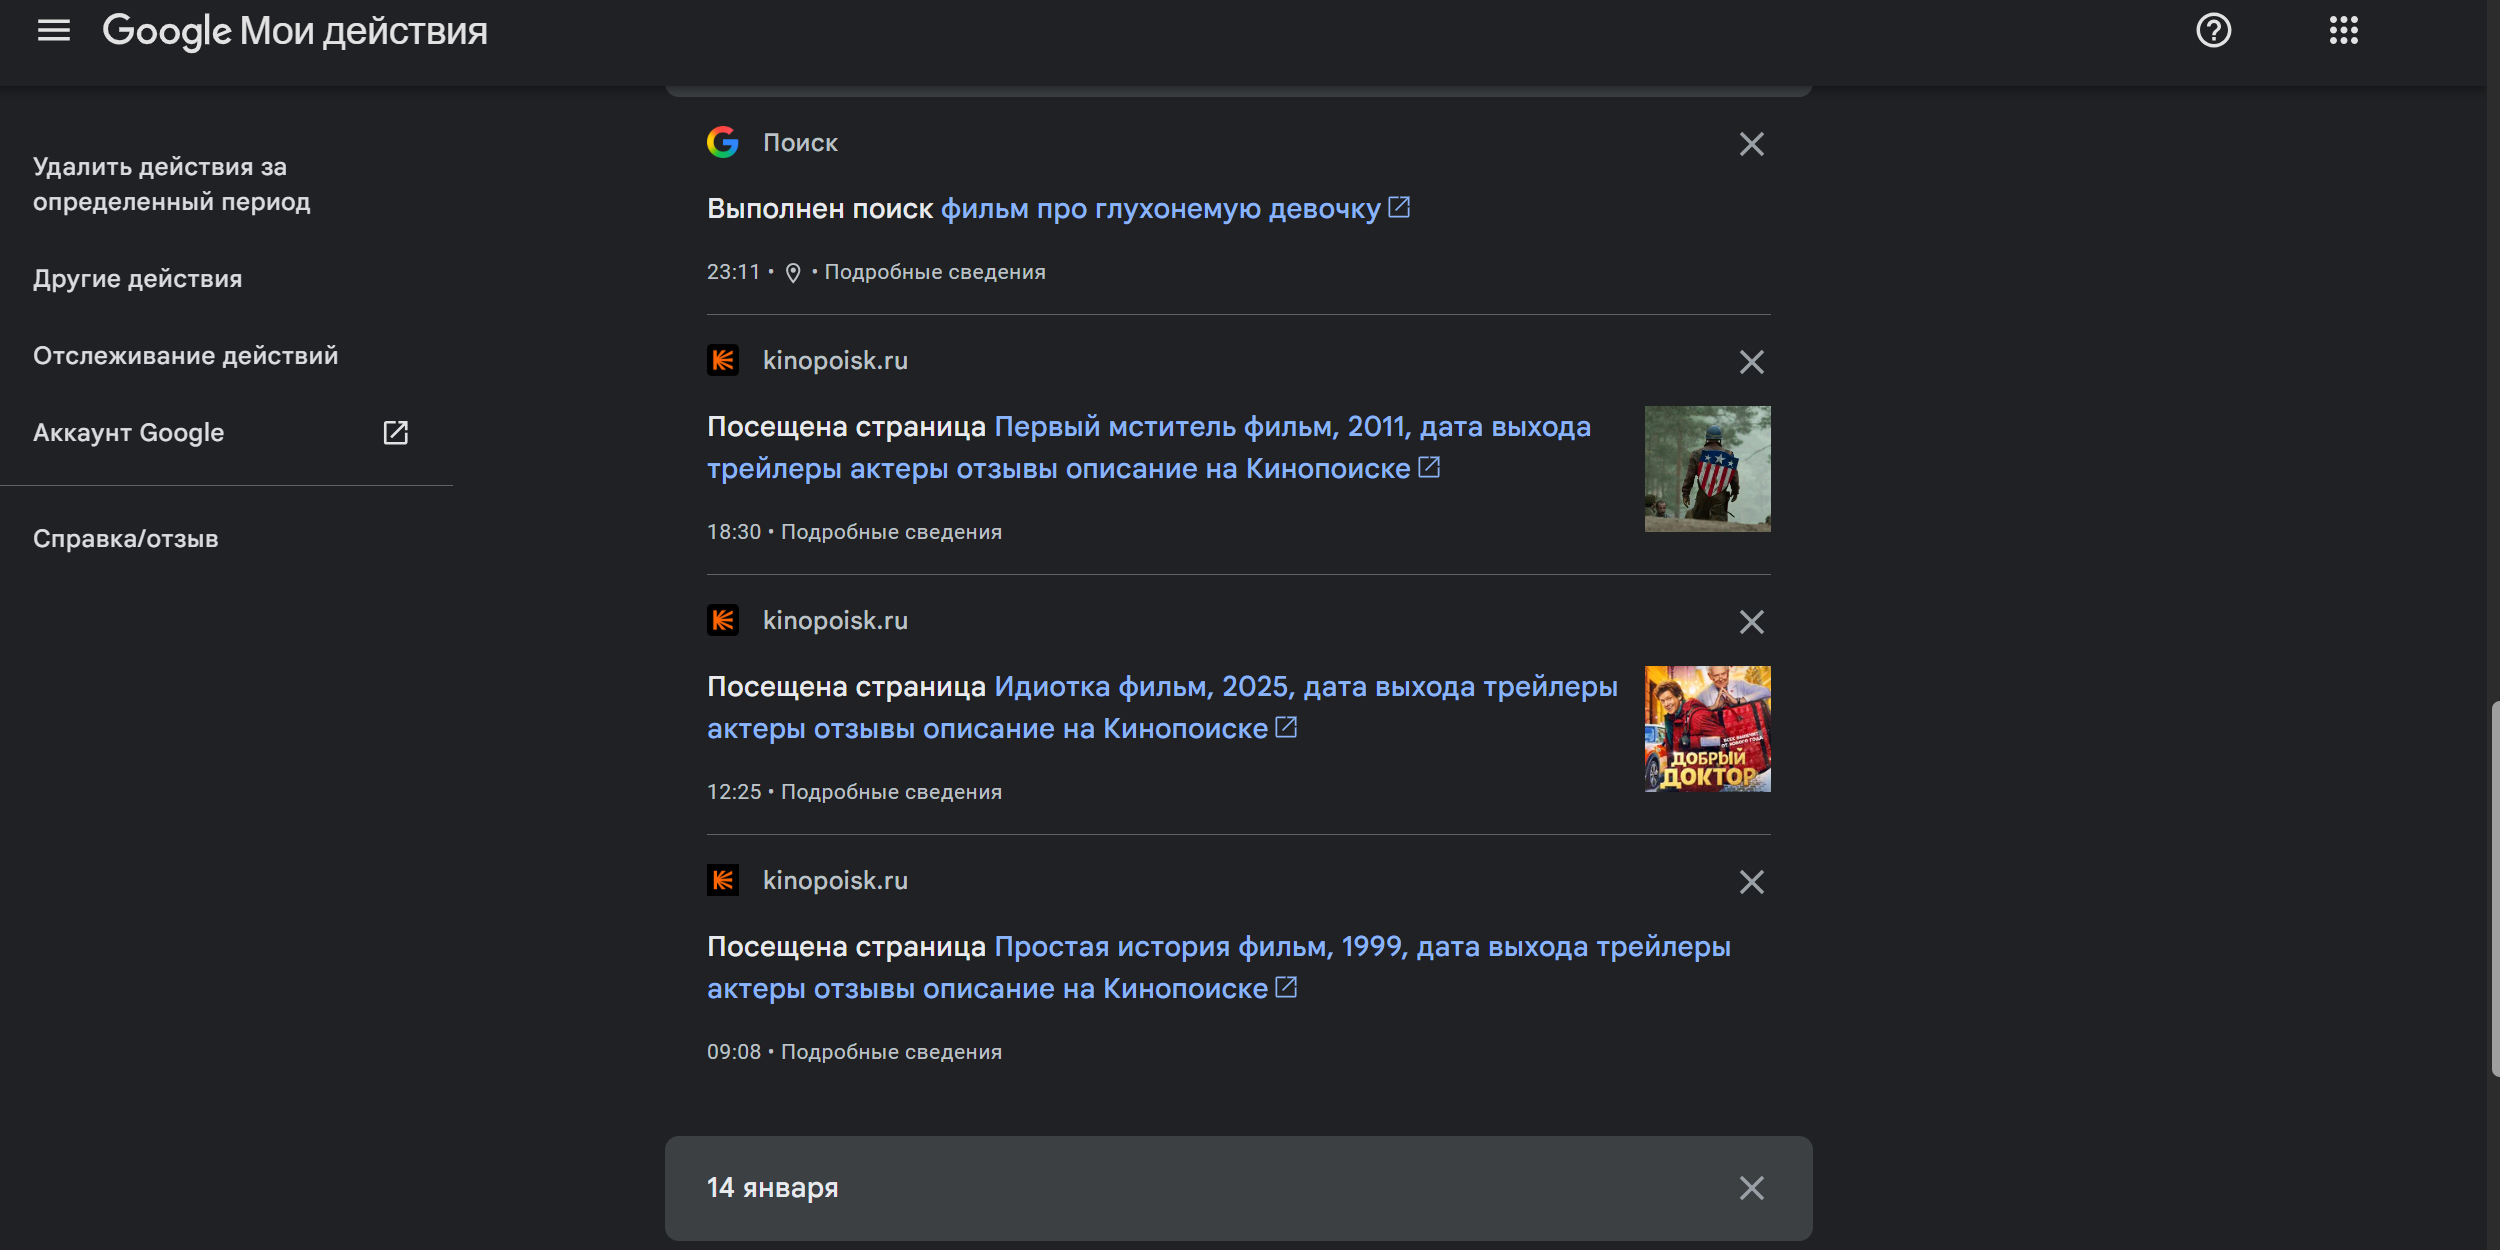Viewport: 2500px width, 1250px height.
Task: Click the kinopoisk.ru icon on Простая история entry
Action: [725, 880]
